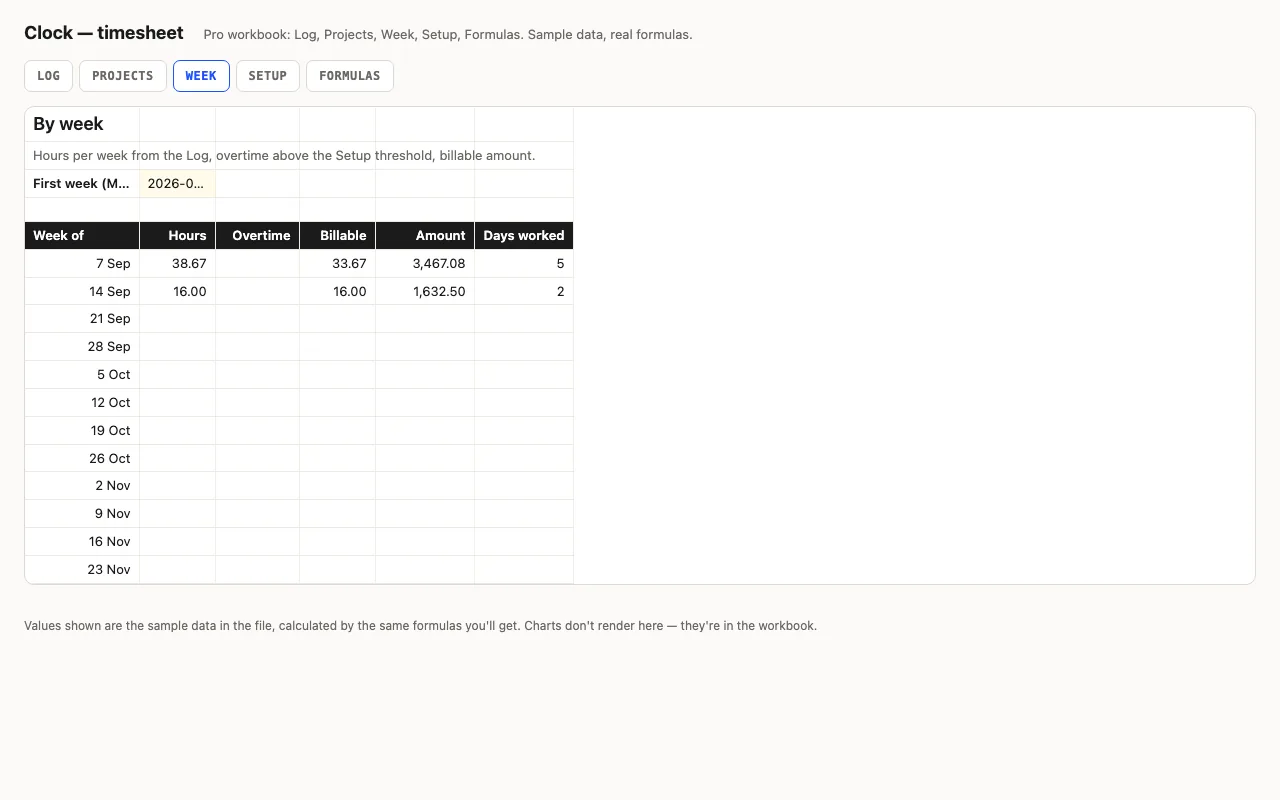The width and height of the screenshot is (1280, 800).
Task: Select the 'Overtime' column header
Action: [x=257, y=236]
